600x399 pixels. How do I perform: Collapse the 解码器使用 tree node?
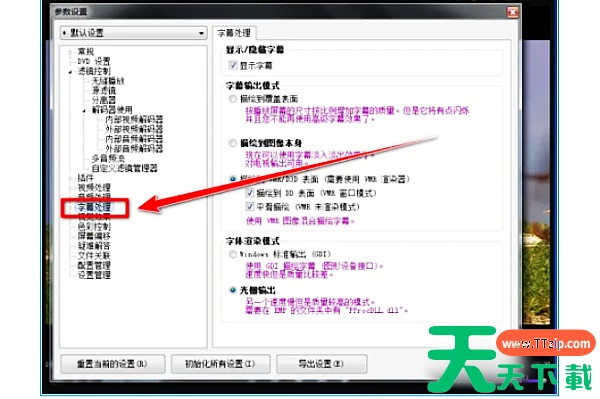pyautogui.click(x=84, y=111)
